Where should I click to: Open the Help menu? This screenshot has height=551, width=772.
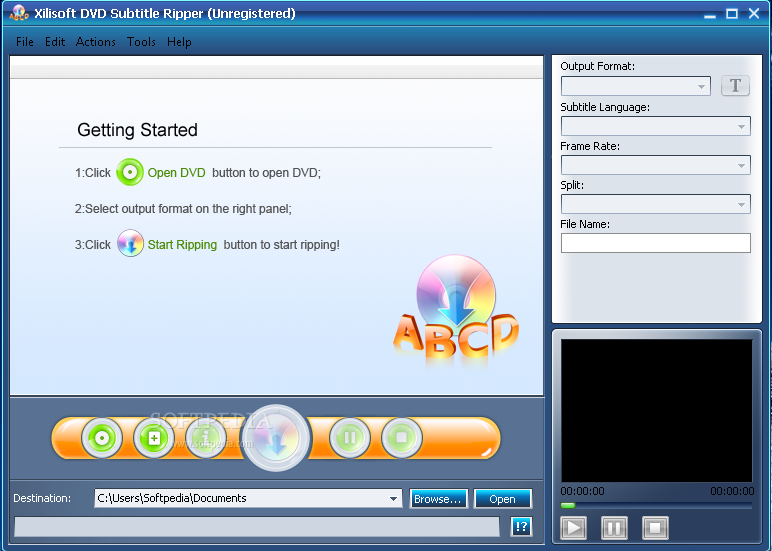tap(179, 42)
